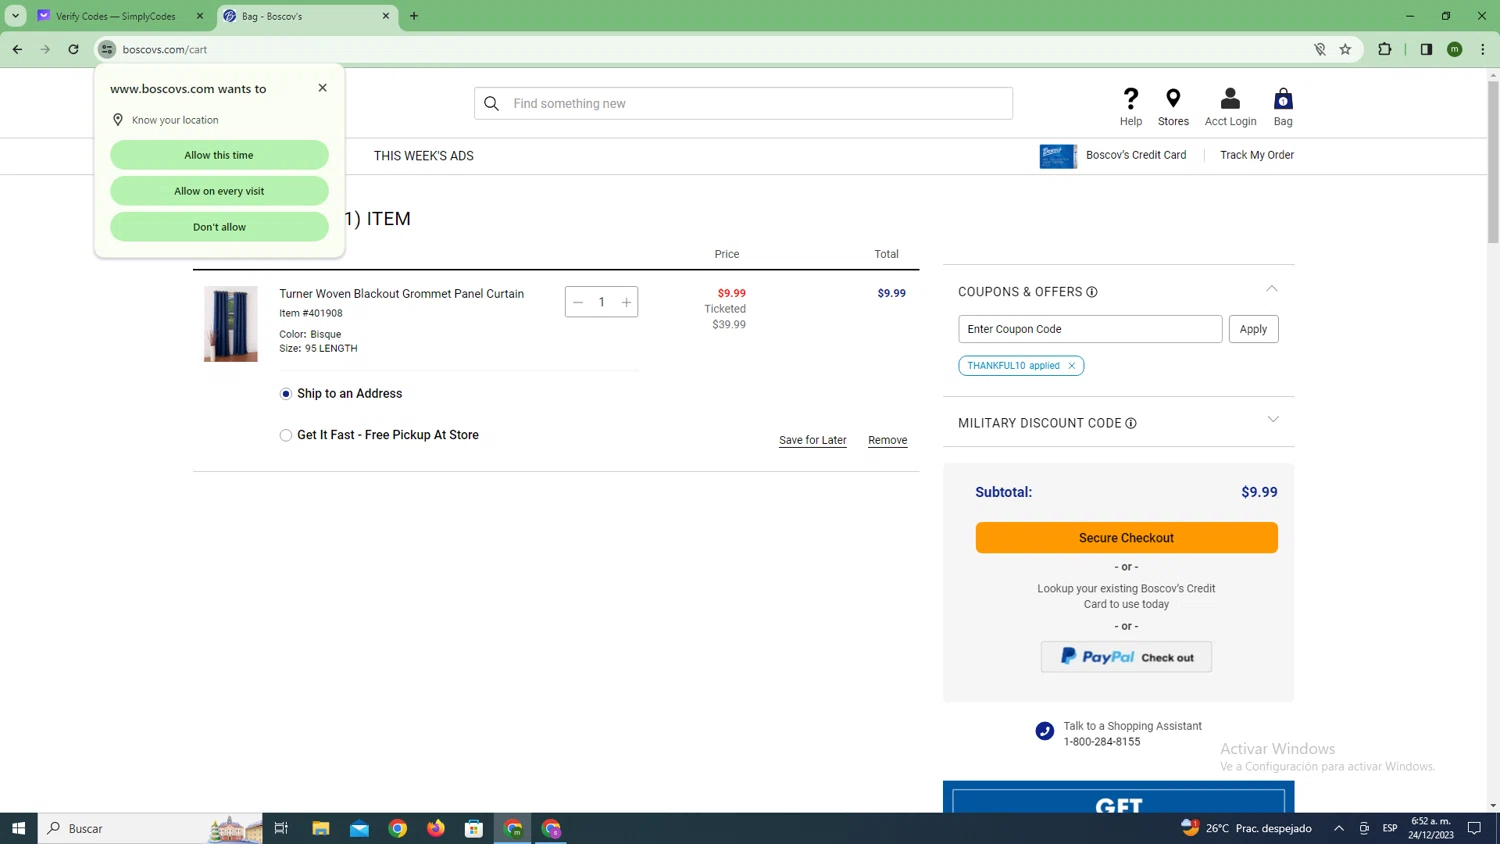Open the Boscov's Credit Card link
The height and width of the screenshot is (844, 1500).
pyautogui.click(x=1136, y=155)
